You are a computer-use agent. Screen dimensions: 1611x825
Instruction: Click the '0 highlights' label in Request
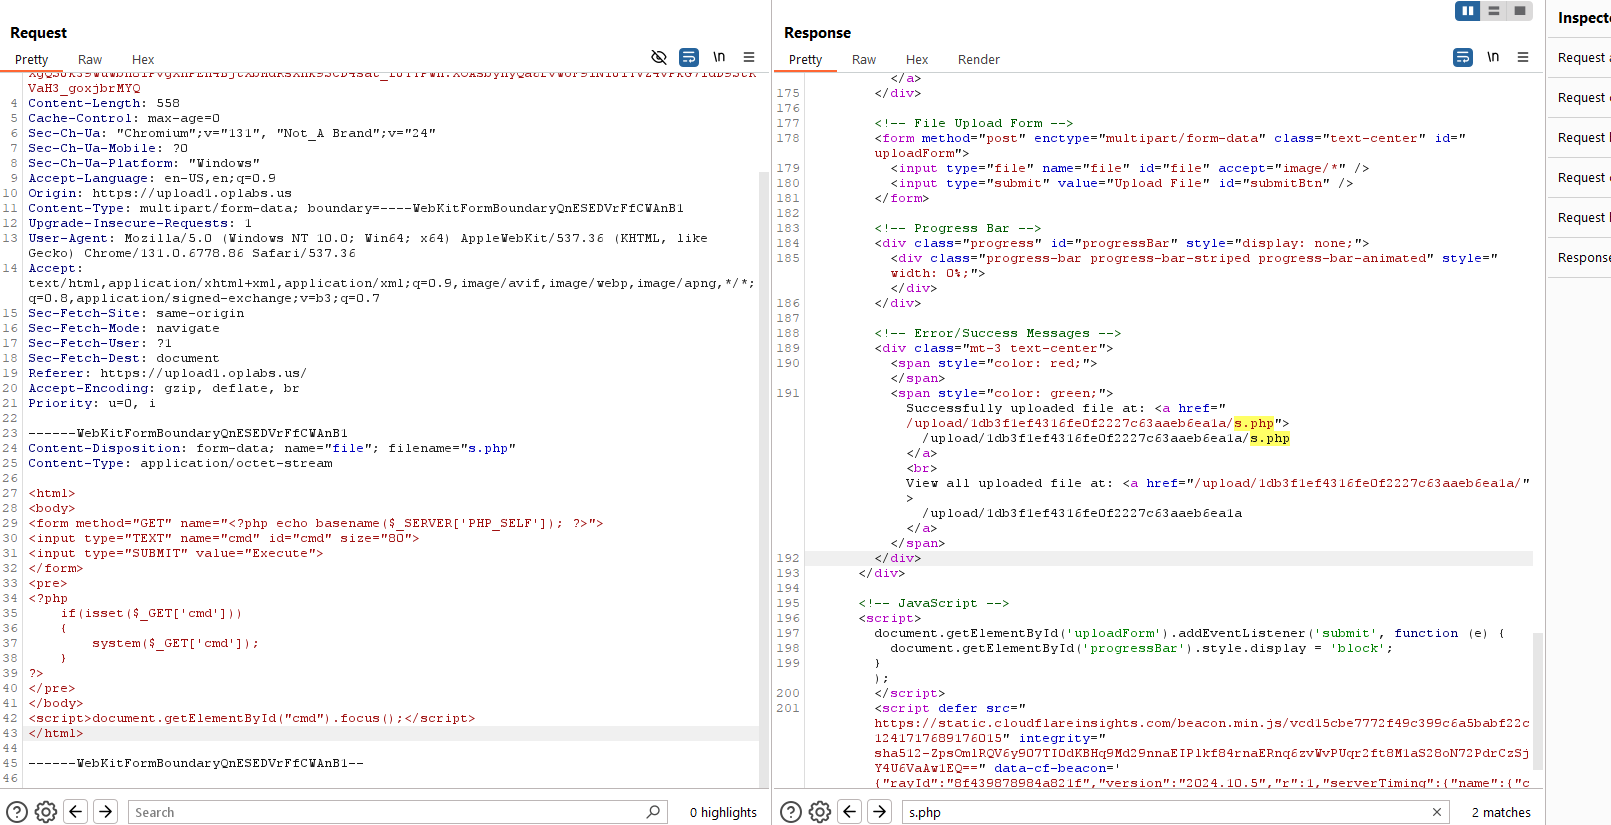723,812
